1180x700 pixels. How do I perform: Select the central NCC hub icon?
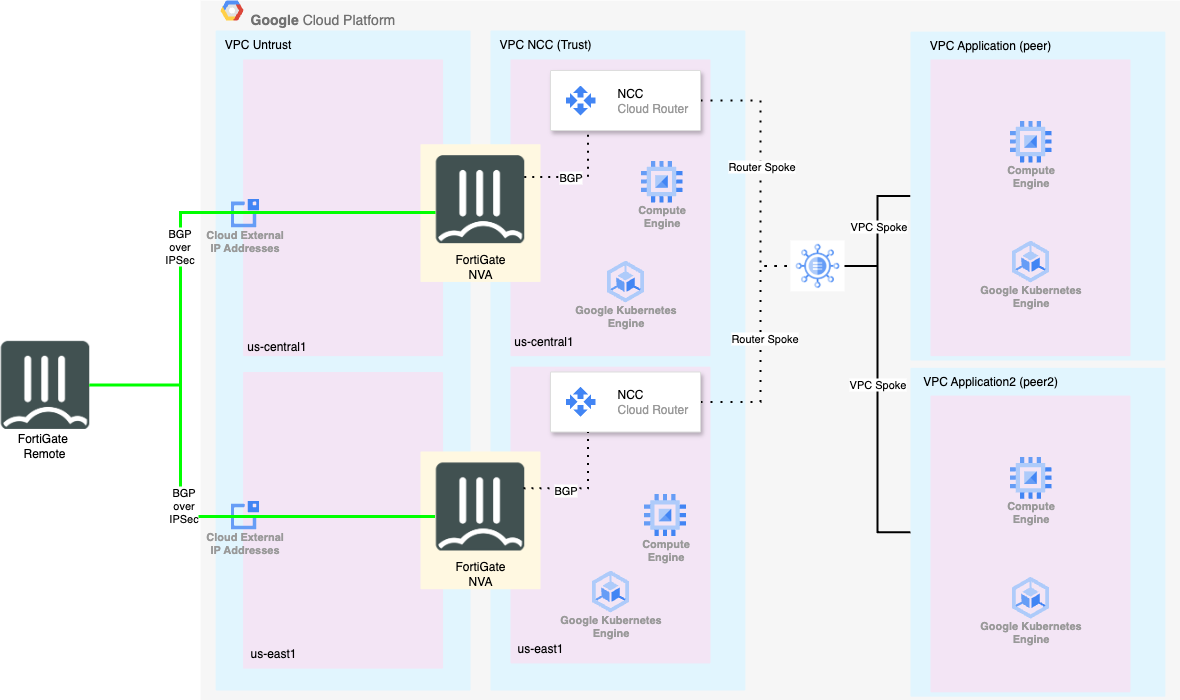coord(817,266)
